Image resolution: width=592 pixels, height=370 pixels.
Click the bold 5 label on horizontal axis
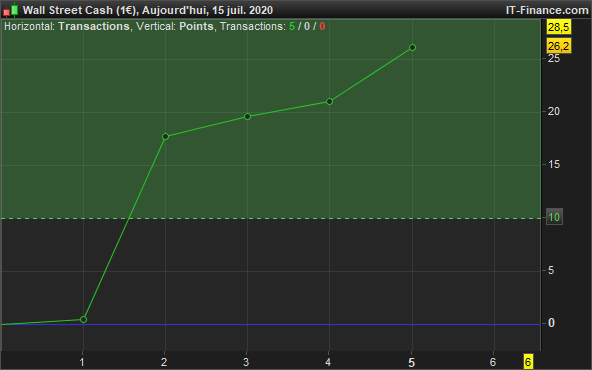[x=412, y=362]
